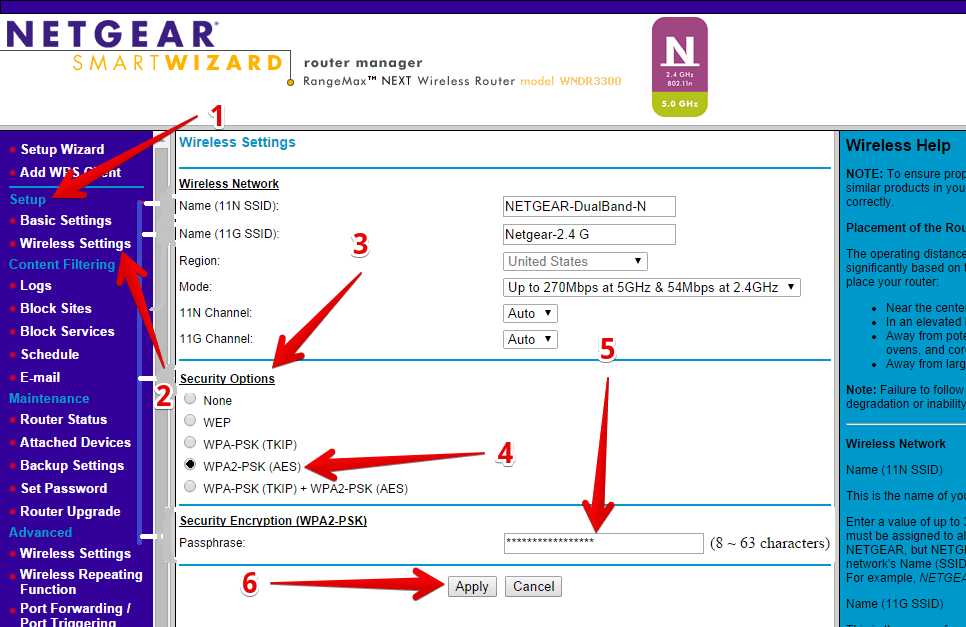Open the 11G Channel dropdown

coord(530,339)
